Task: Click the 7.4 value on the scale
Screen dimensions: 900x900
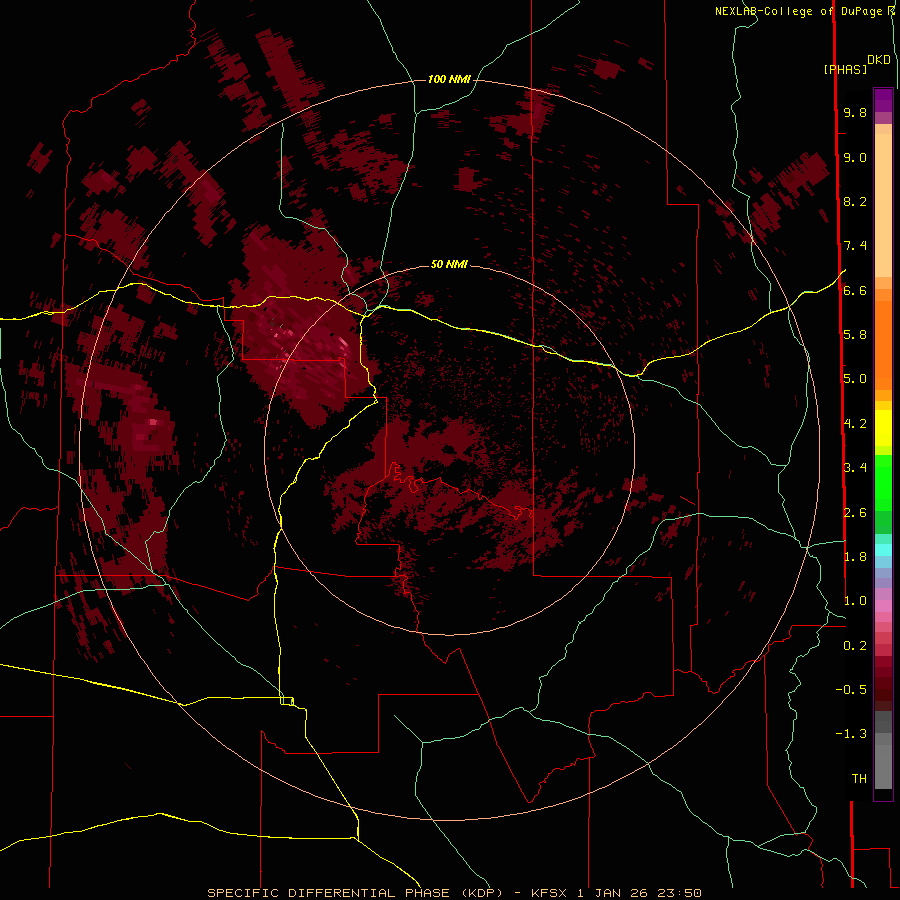Action: (855, 246)
